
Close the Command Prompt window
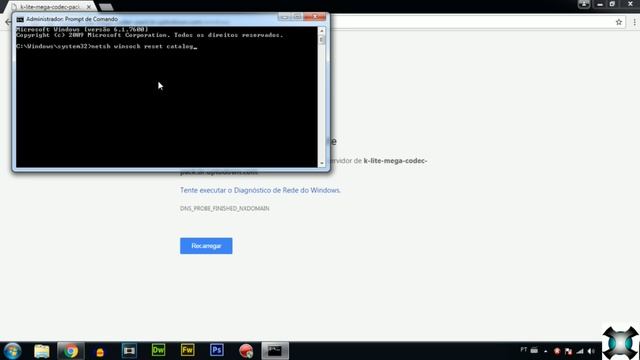[315, 17]
